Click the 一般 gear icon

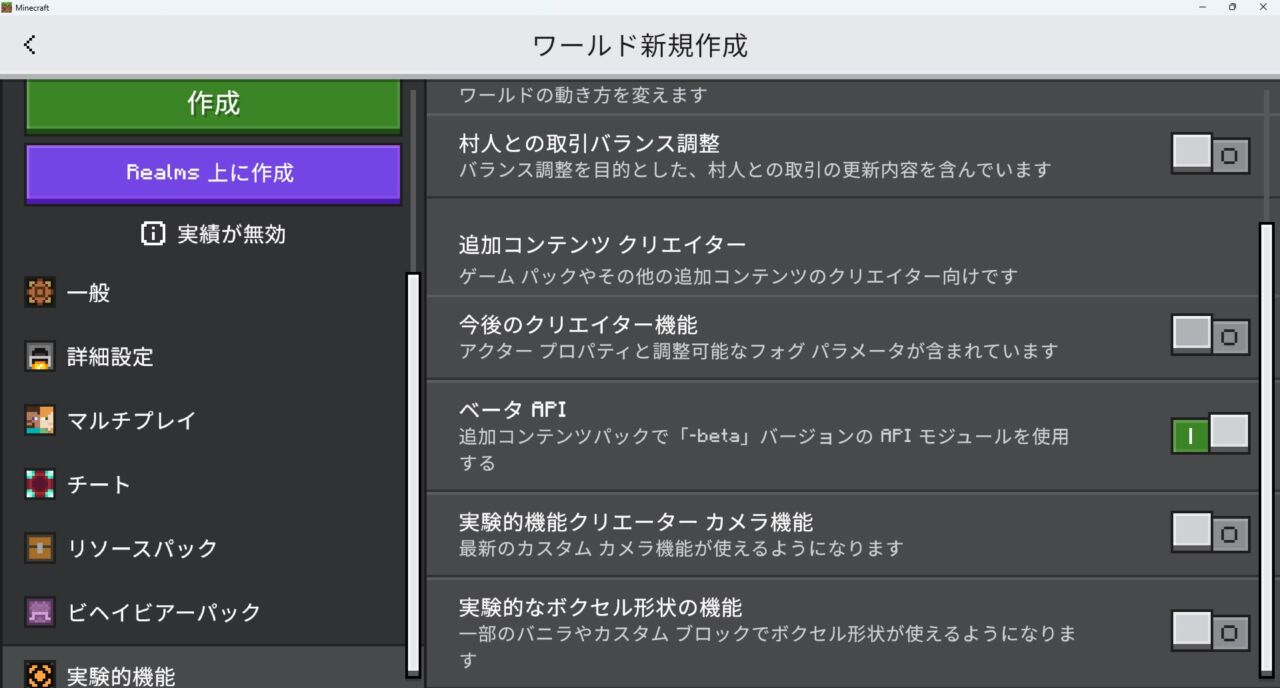(x=40, y=293)
